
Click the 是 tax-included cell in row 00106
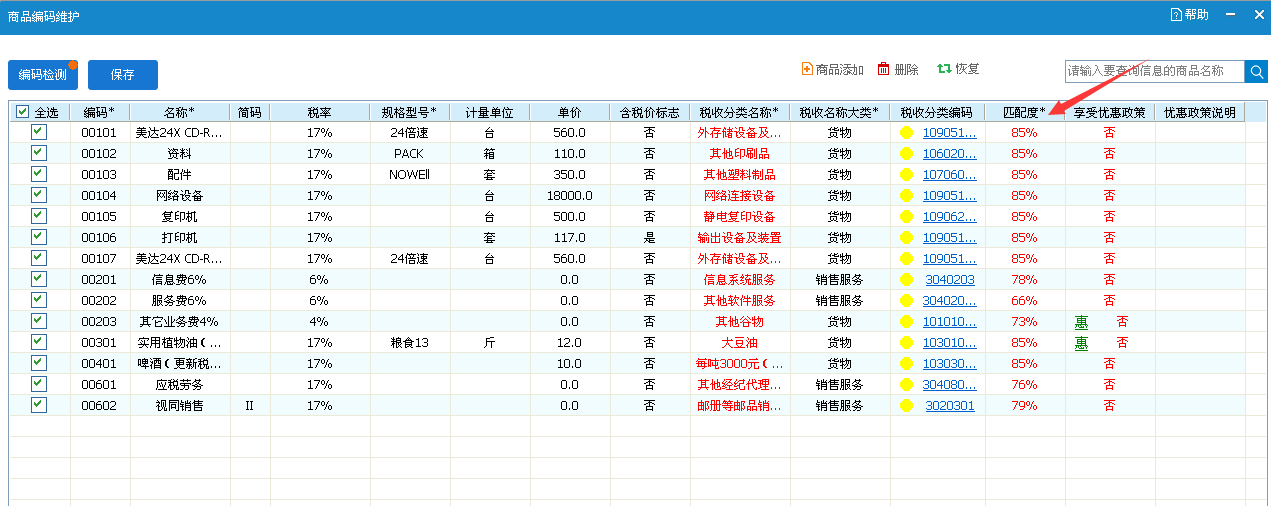[x=649, y=238]
